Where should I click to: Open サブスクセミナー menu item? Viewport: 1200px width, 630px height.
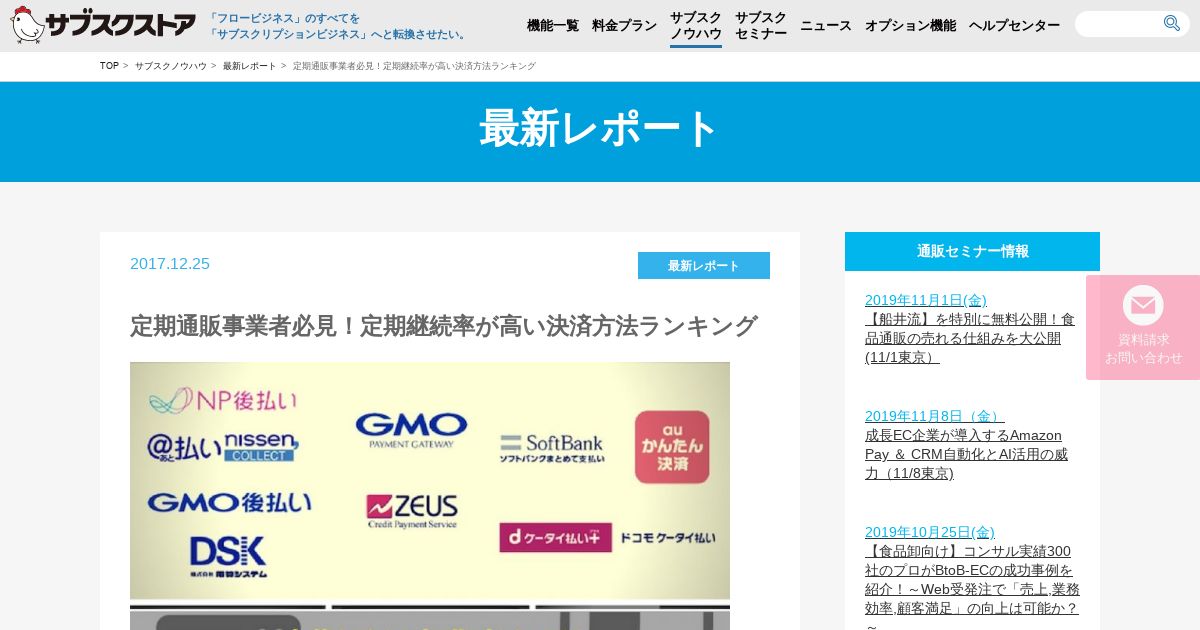[761, 25]
